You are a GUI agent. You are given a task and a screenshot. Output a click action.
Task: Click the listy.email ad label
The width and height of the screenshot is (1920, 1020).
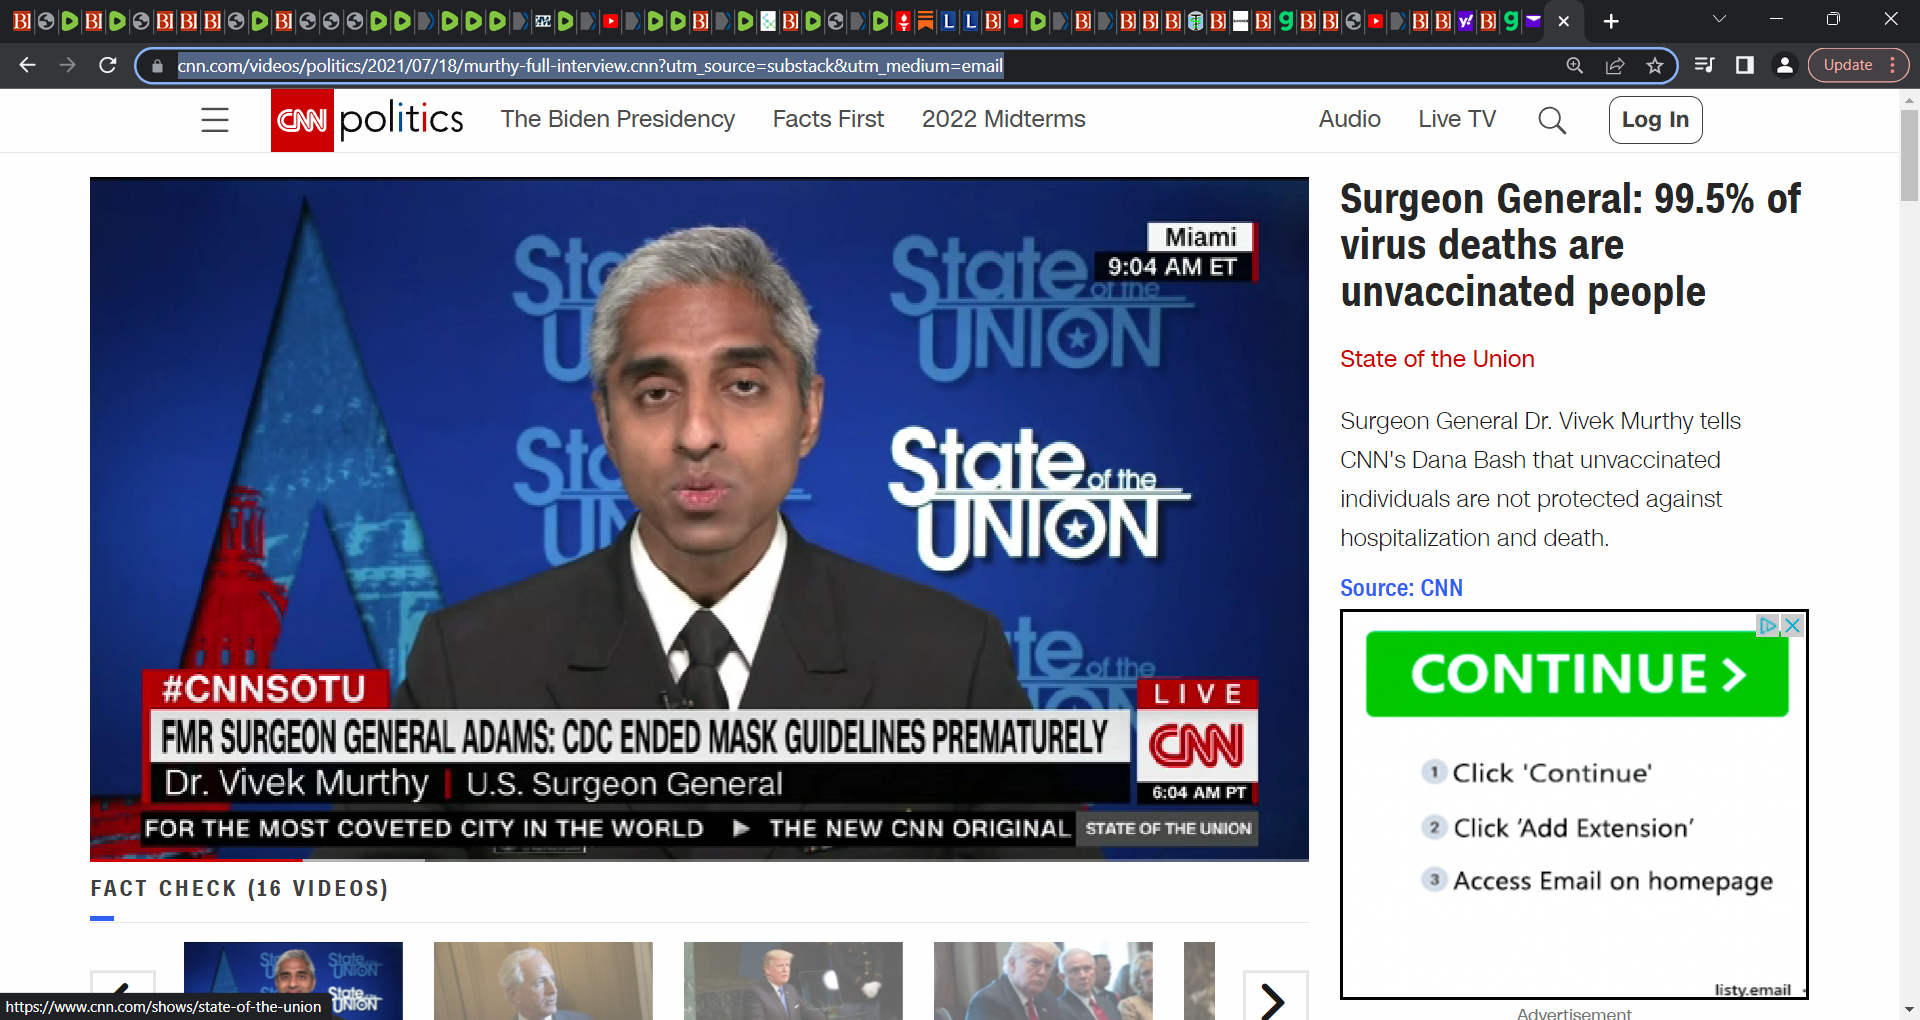coord(1752,990)
